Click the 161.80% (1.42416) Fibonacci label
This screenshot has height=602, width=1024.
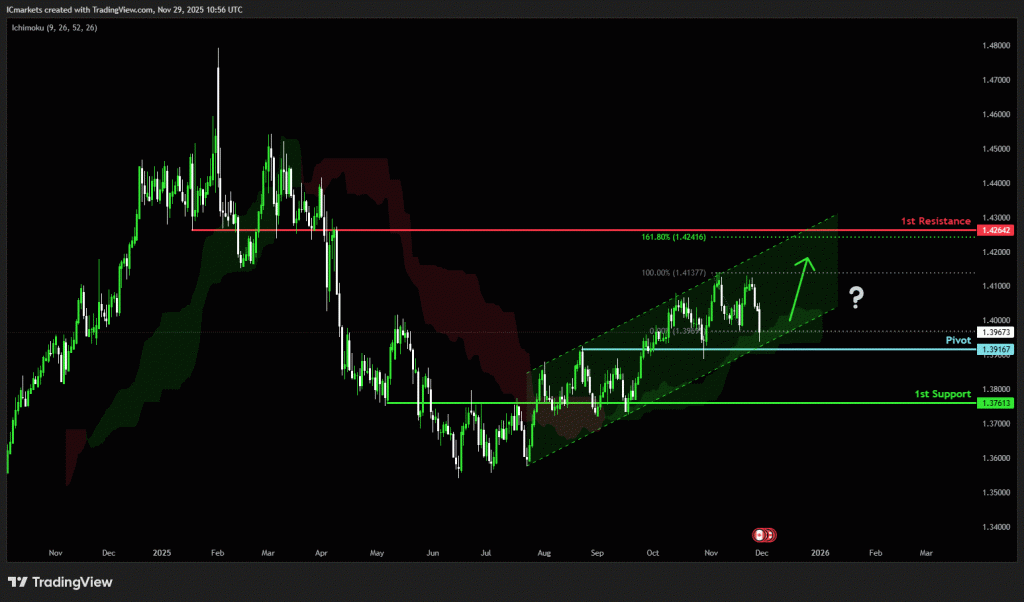(674, 238)
